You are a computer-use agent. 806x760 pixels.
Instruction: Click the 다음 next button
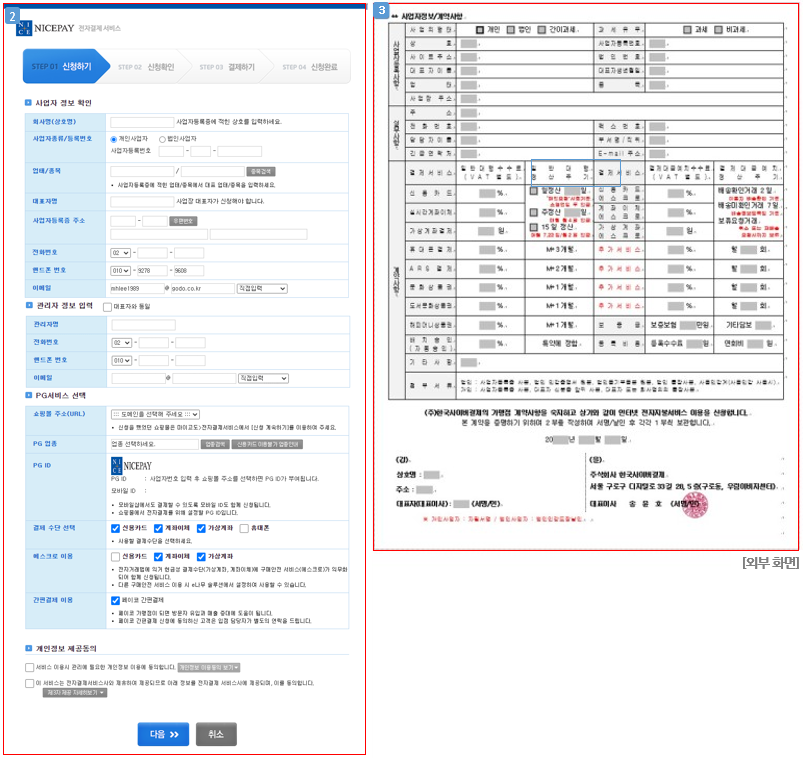(x=163, y=734)
